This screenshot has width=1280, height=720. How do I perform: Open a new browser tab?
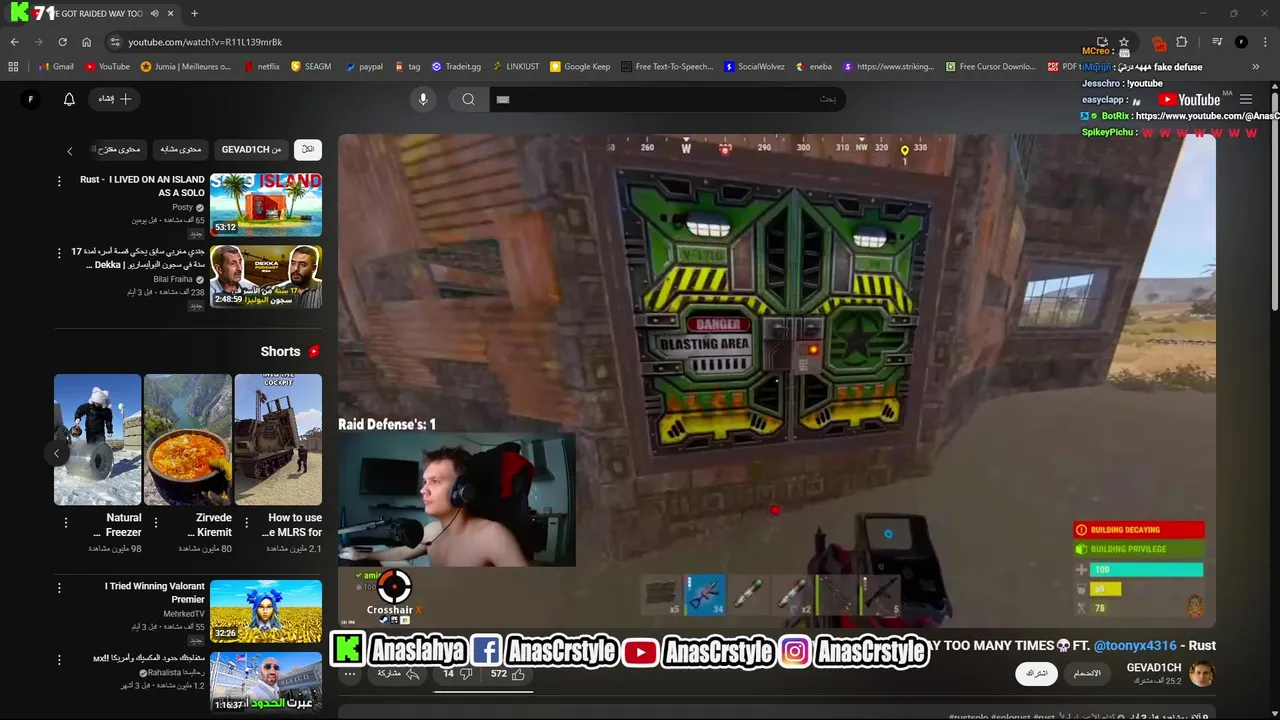tap(194, 14)
